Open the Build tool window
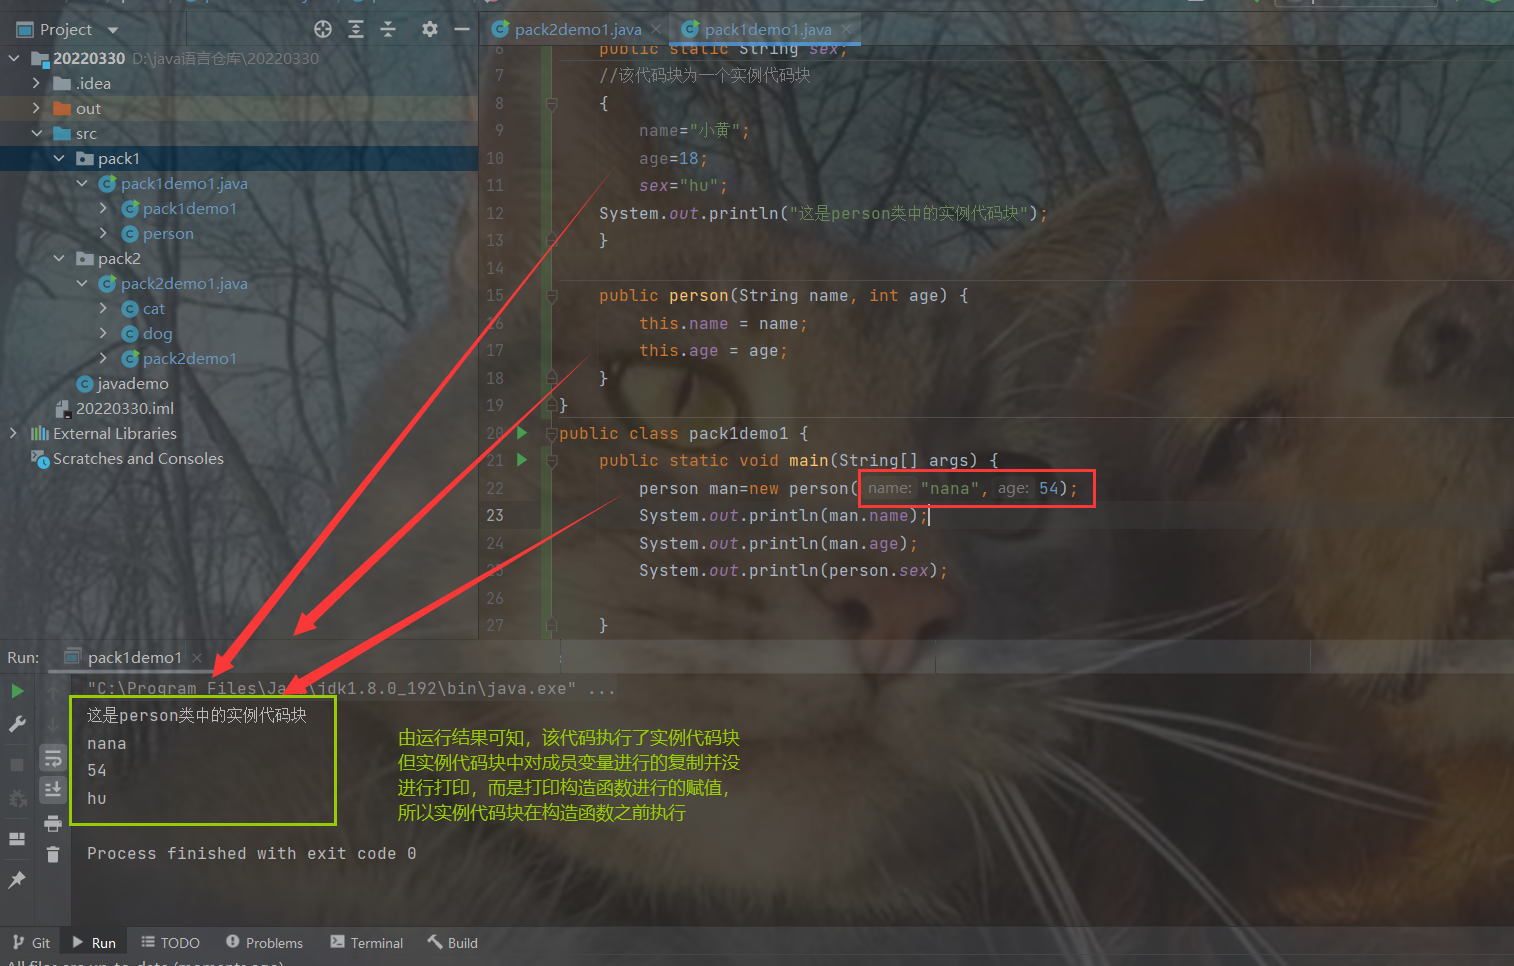This screenshot has width=1514, height=966. (453, 943)
